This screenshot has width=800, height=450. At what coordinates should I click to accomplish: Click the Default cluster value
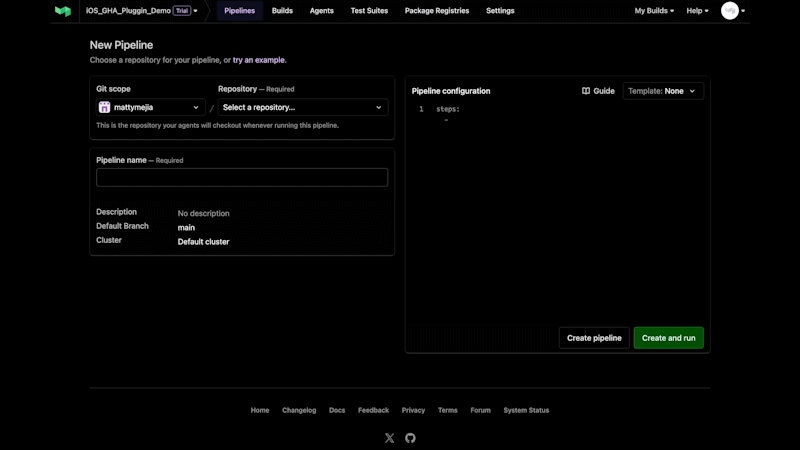[x=204, y=242]
